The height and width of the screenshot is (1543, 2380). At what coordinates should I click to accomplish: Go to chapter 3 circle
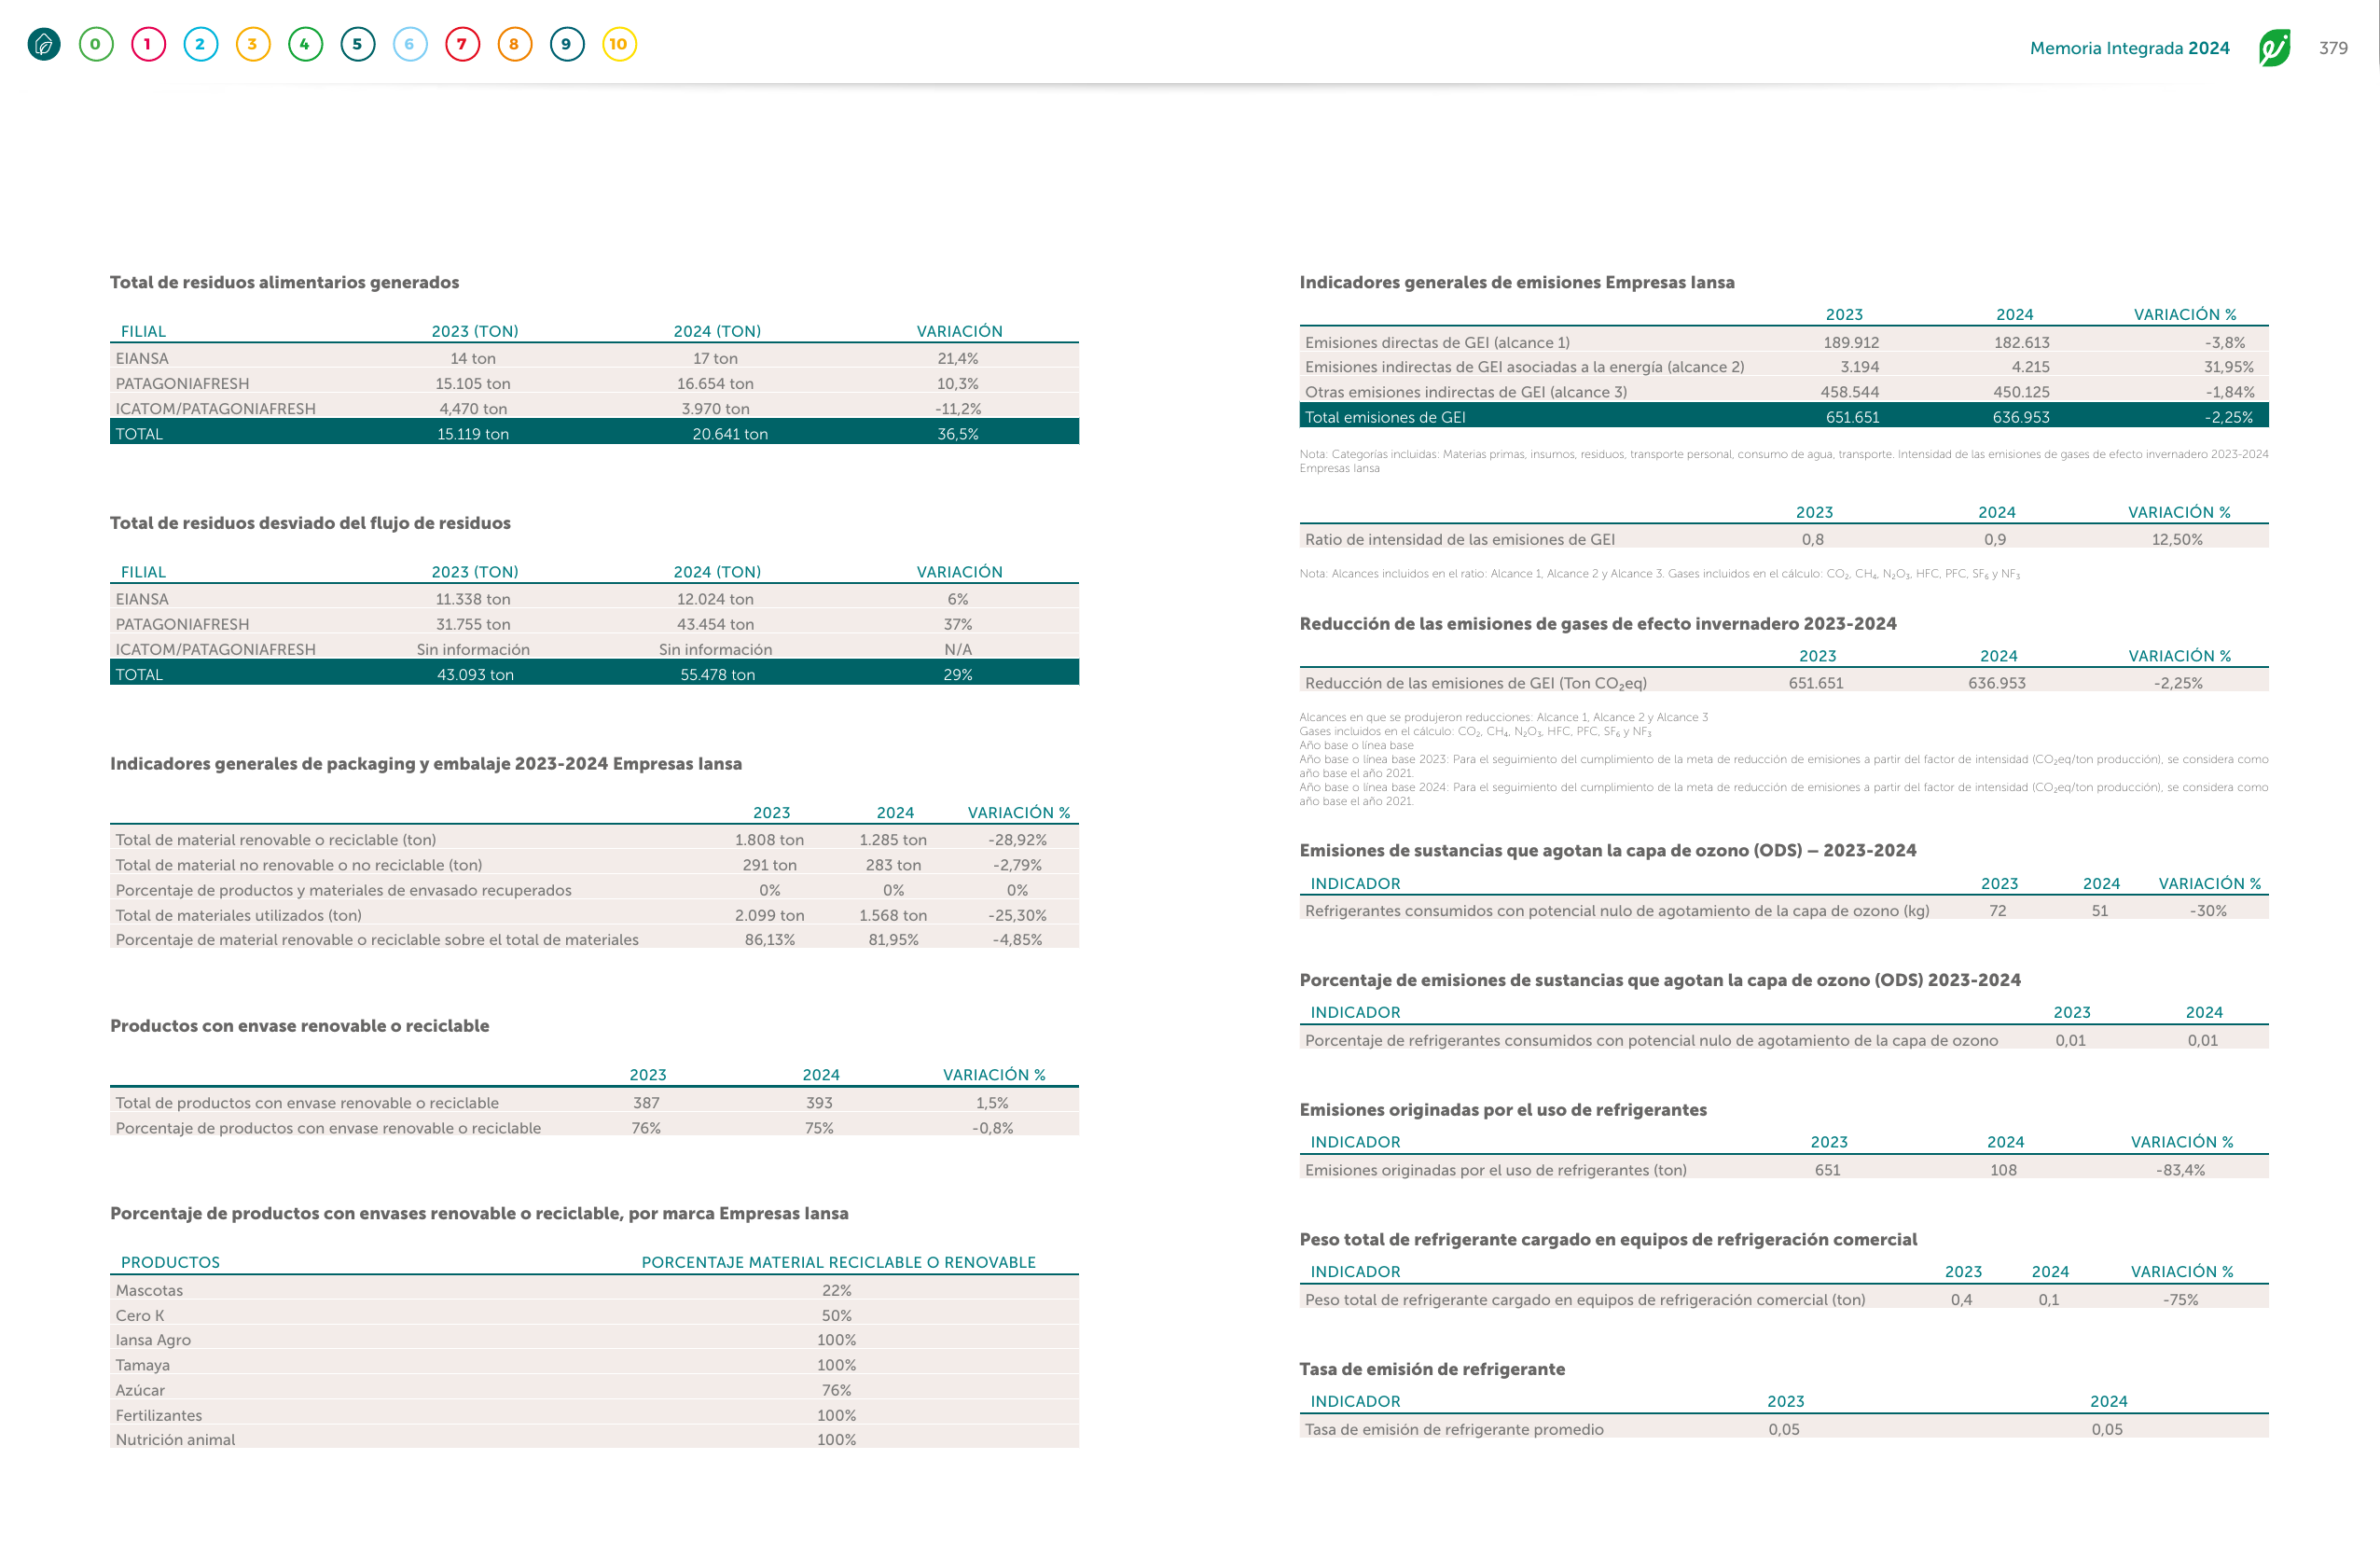coord(253,44)
